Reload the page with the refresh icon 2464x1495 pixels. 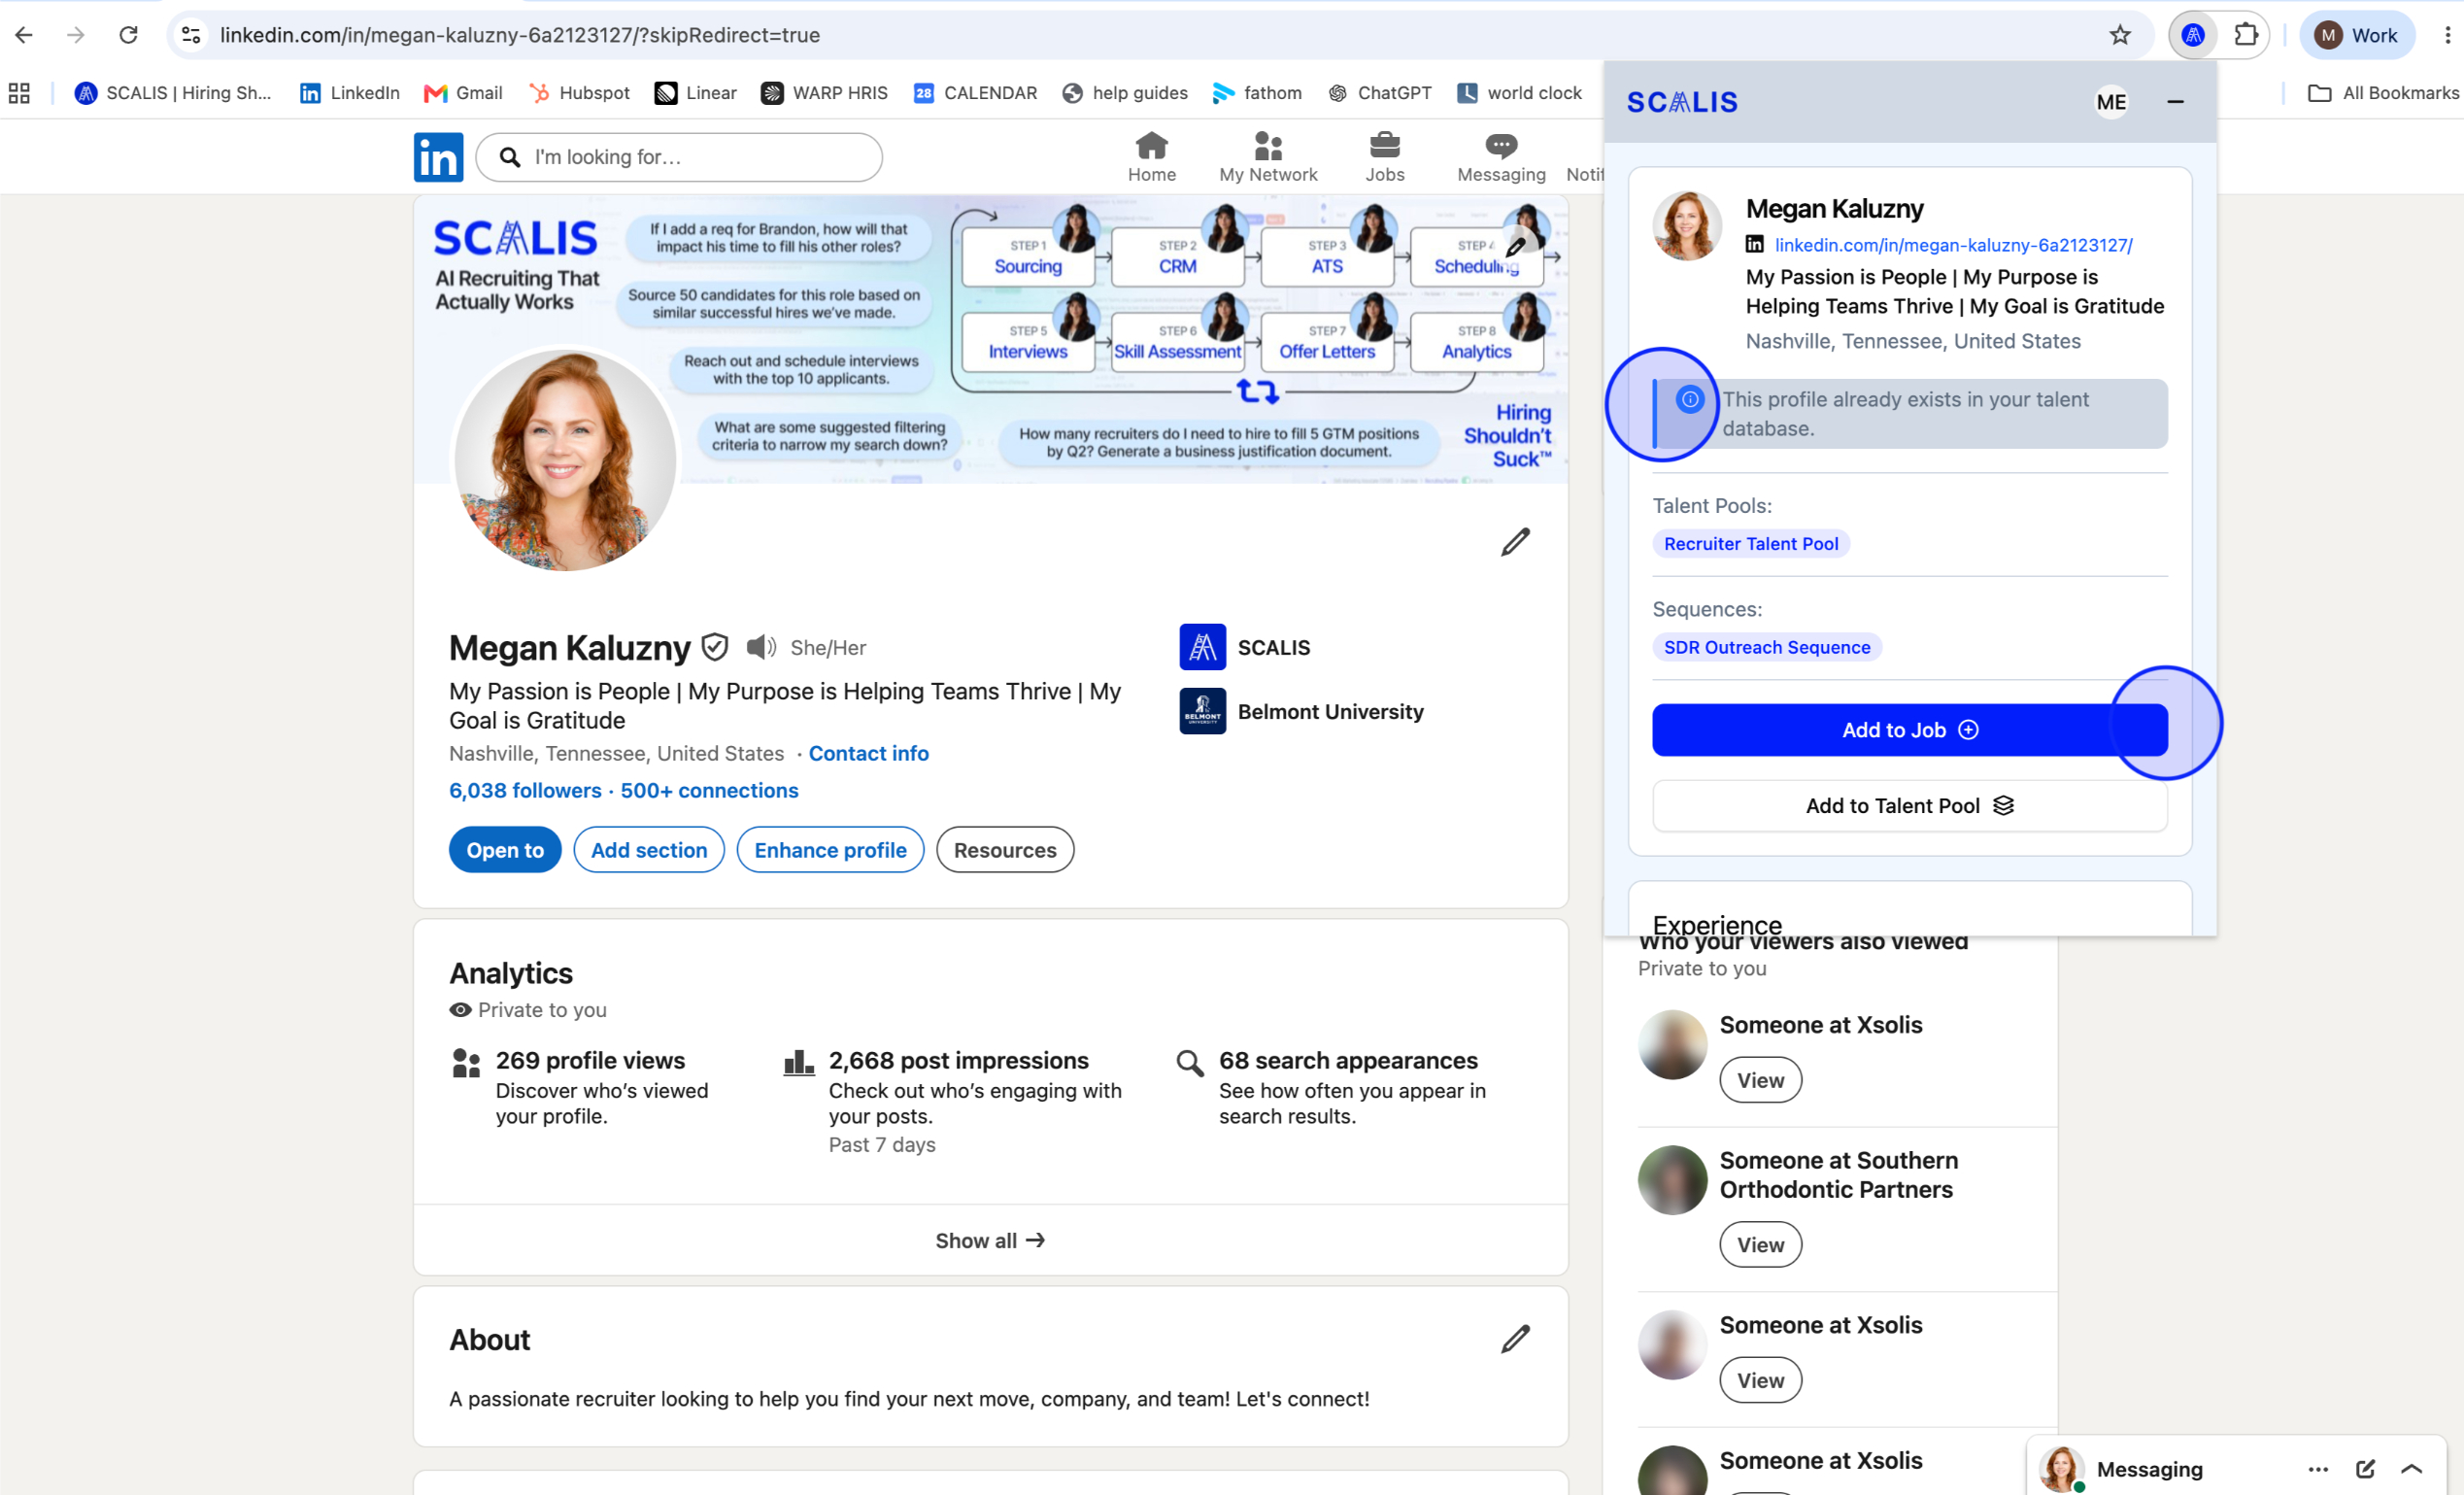click(x=128, y=35)
